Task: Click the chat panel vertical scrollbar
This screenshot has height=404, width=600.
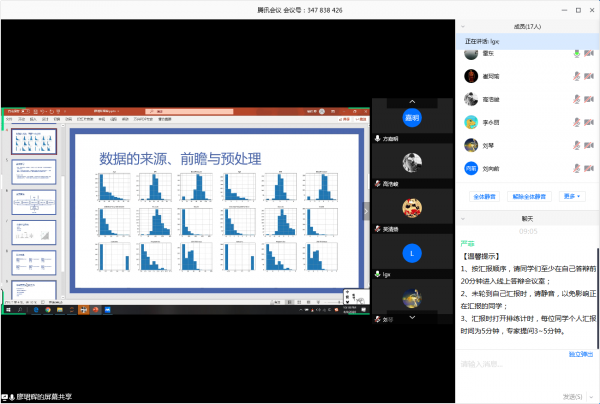Action: click(x=598, y=298)
